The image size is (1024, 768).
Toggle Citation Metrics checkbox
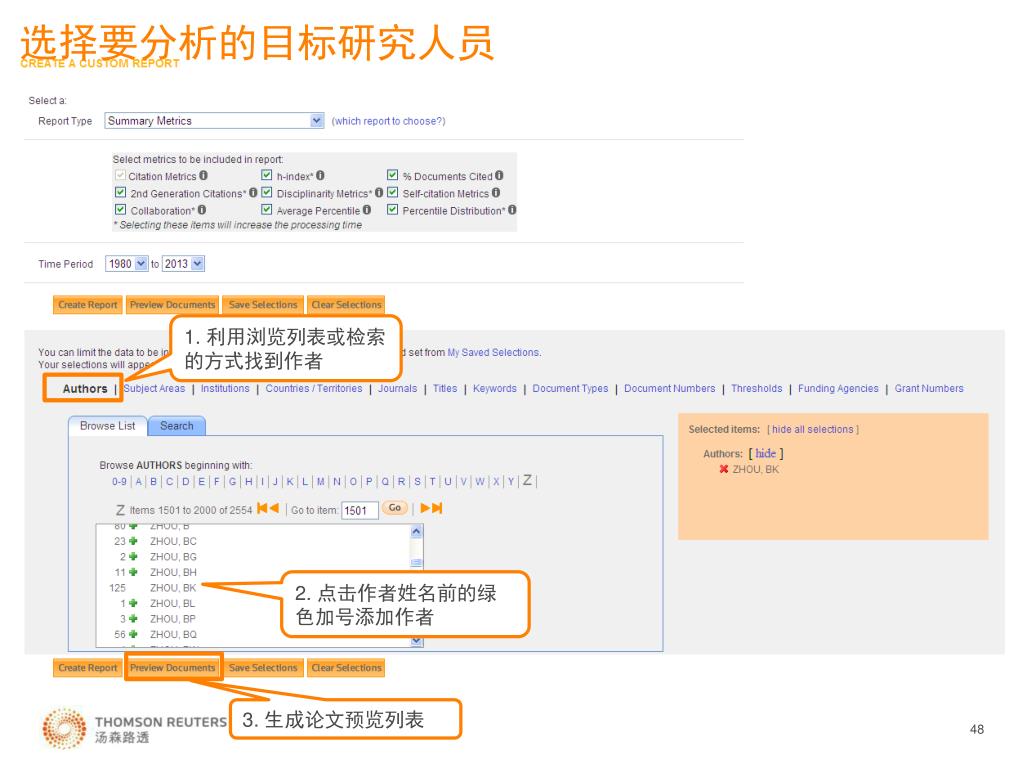click(120, 175)
